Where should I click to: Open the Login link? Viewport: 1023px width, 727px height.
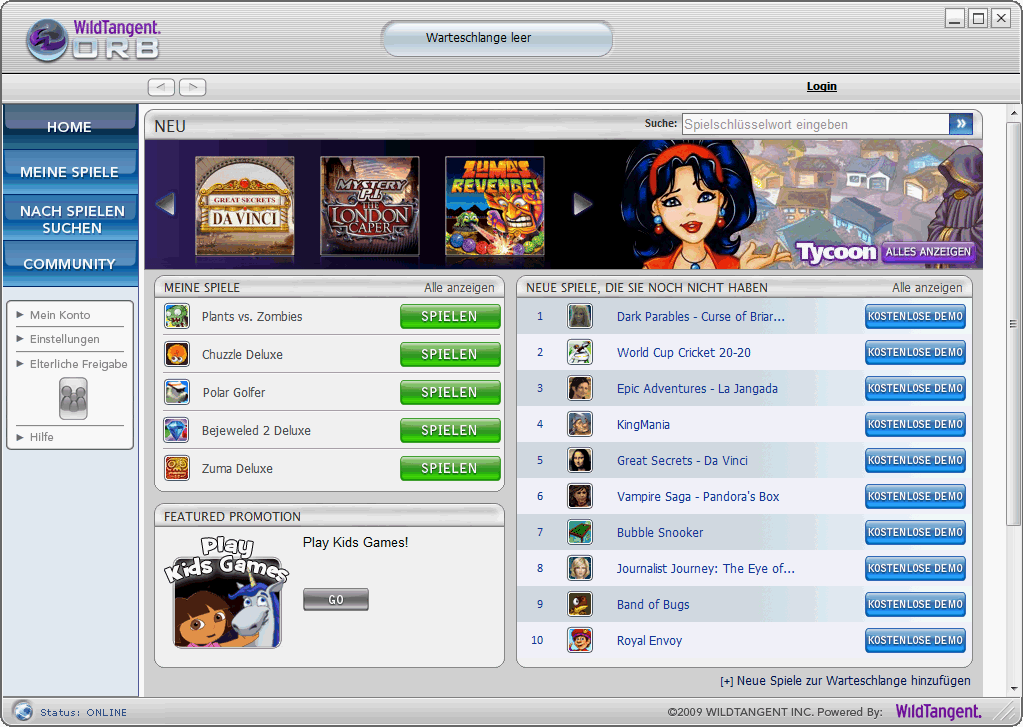click(x=821, y=86)
